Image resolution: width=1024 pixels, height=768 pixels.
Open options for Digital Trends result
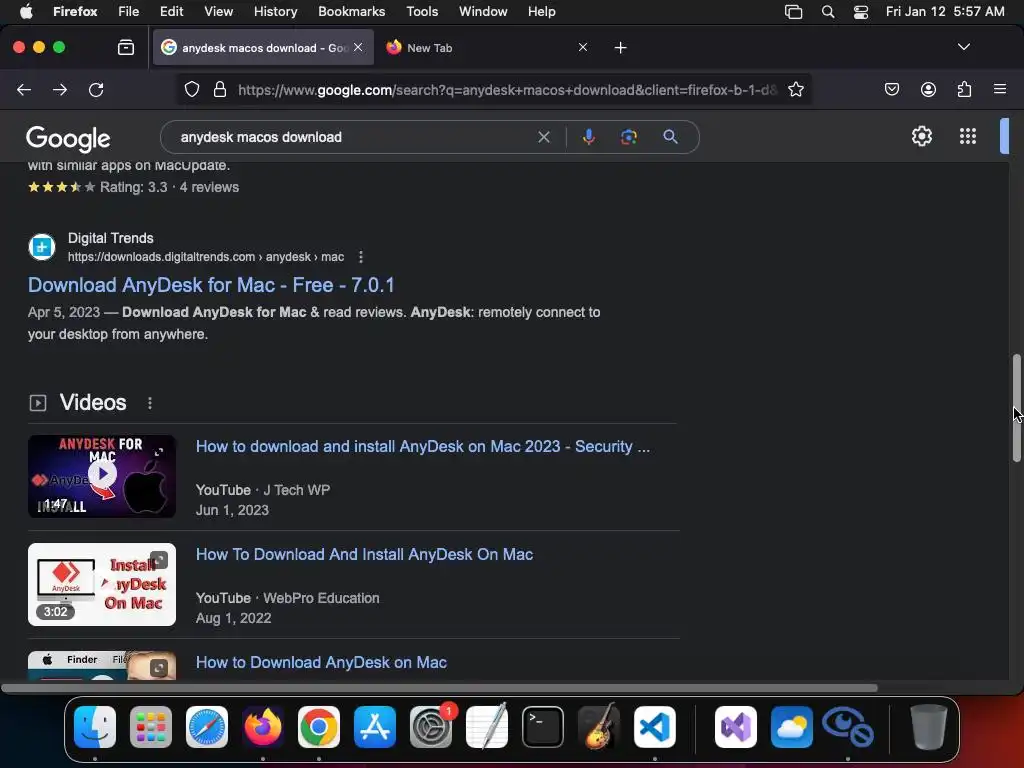[360, 257]
